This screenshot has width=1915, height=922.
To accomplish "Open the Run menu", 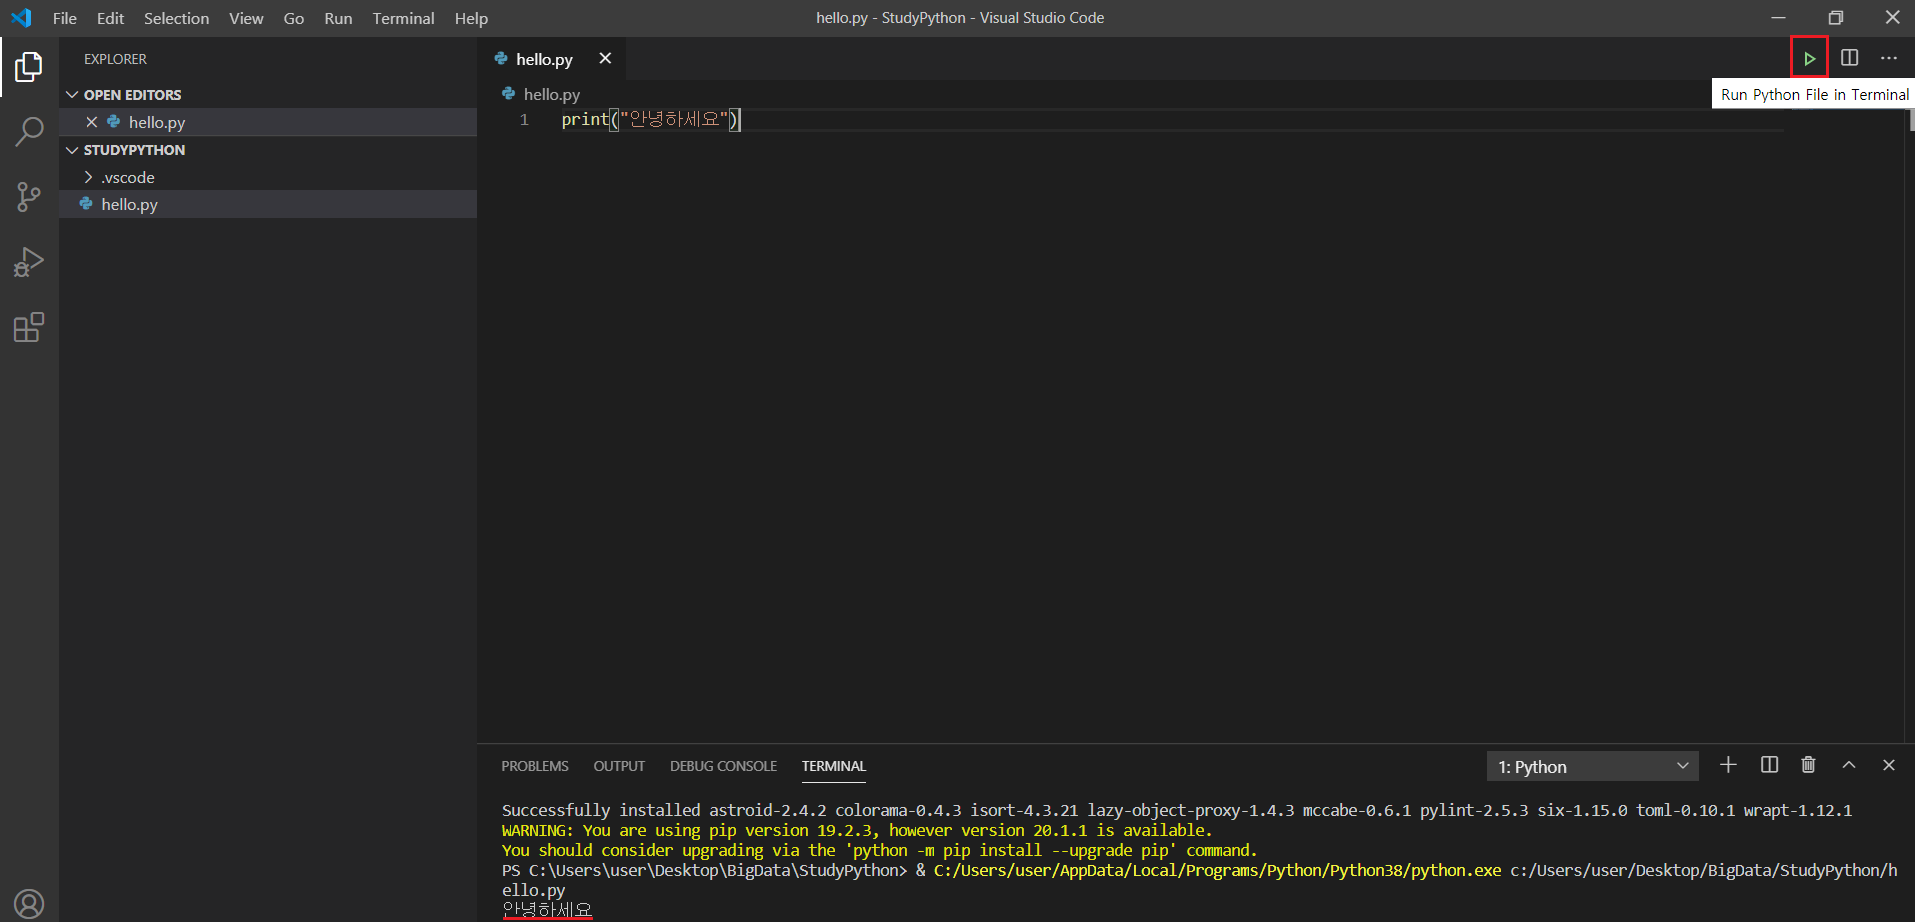I will [338, 18].
